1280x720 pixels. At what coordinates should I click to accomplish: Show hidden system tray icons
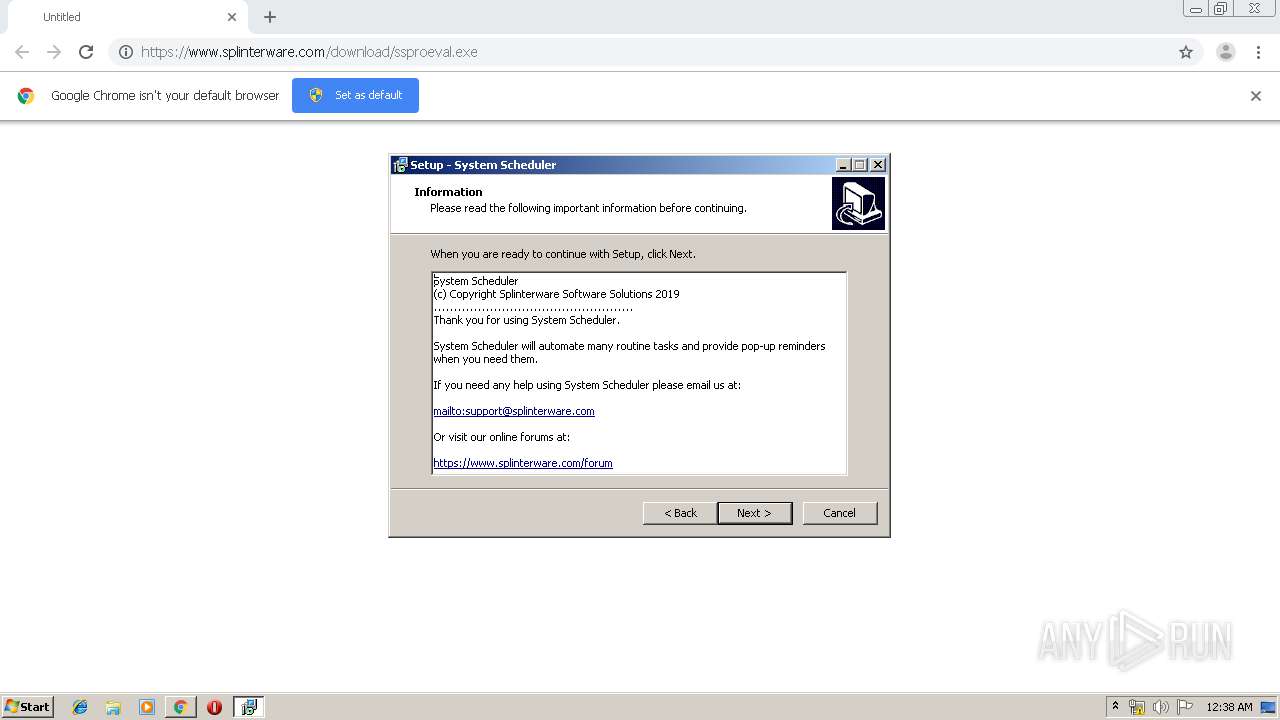1116,707
